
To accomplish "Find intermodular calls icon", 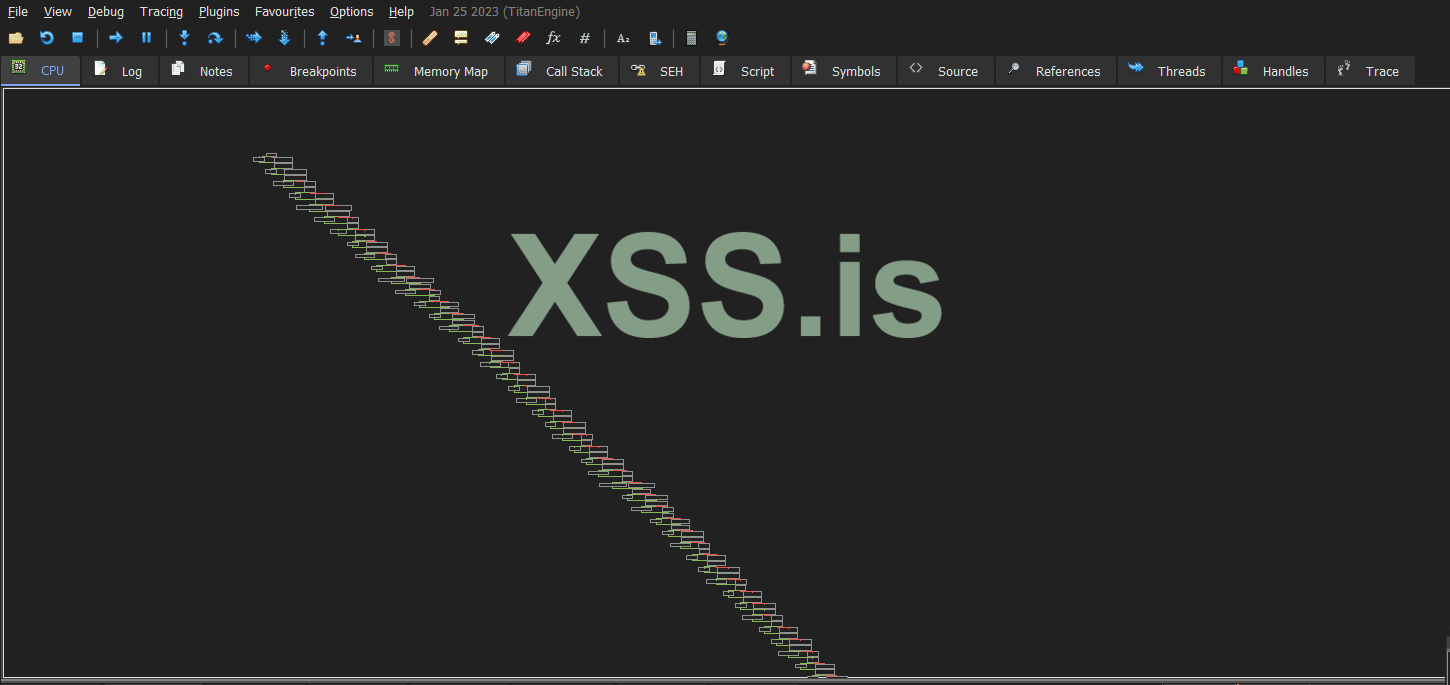I will (654, 38).
